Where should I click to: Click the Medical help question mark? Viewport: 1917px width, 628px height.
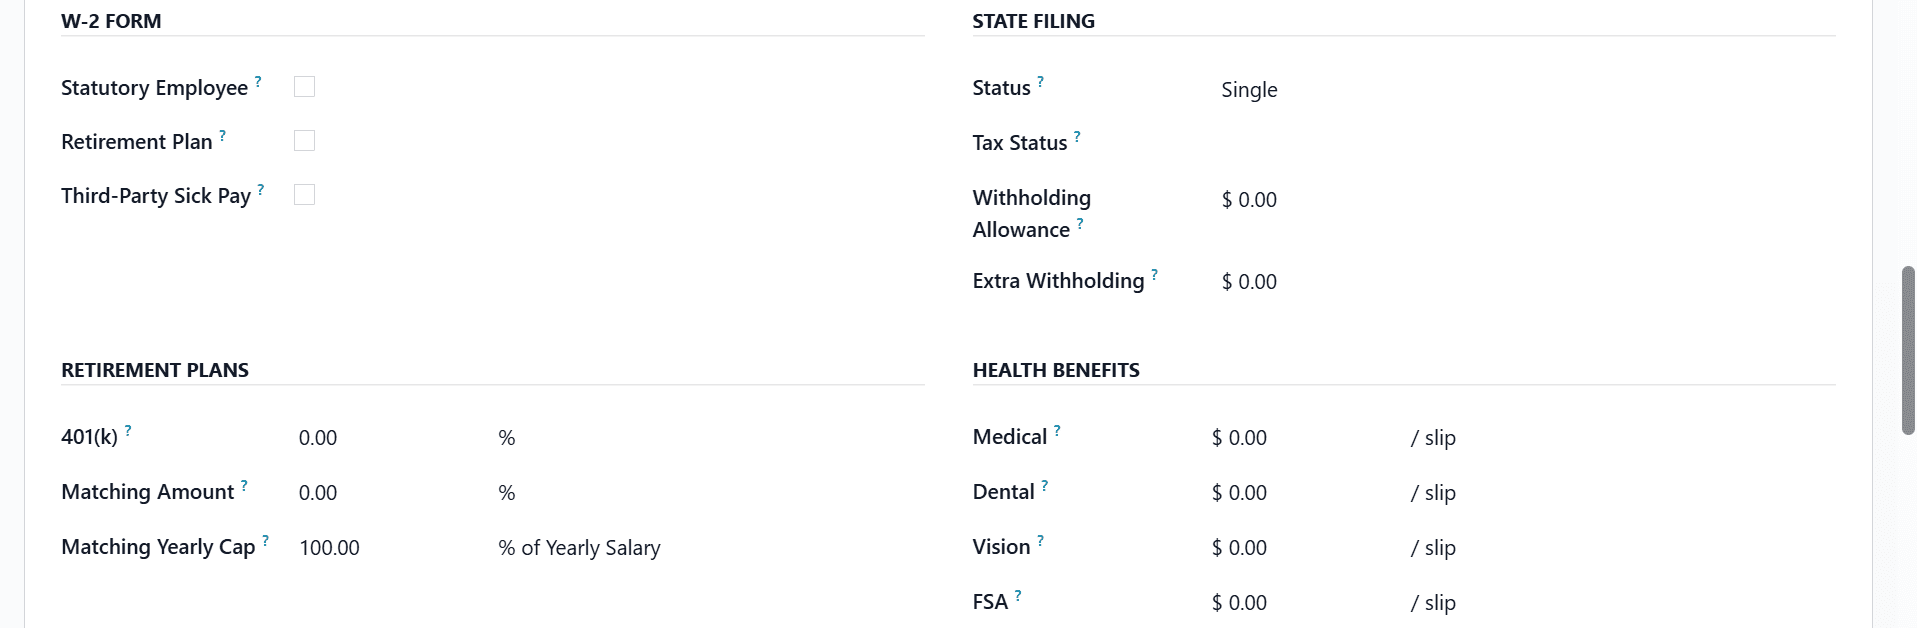(1057, 430)
